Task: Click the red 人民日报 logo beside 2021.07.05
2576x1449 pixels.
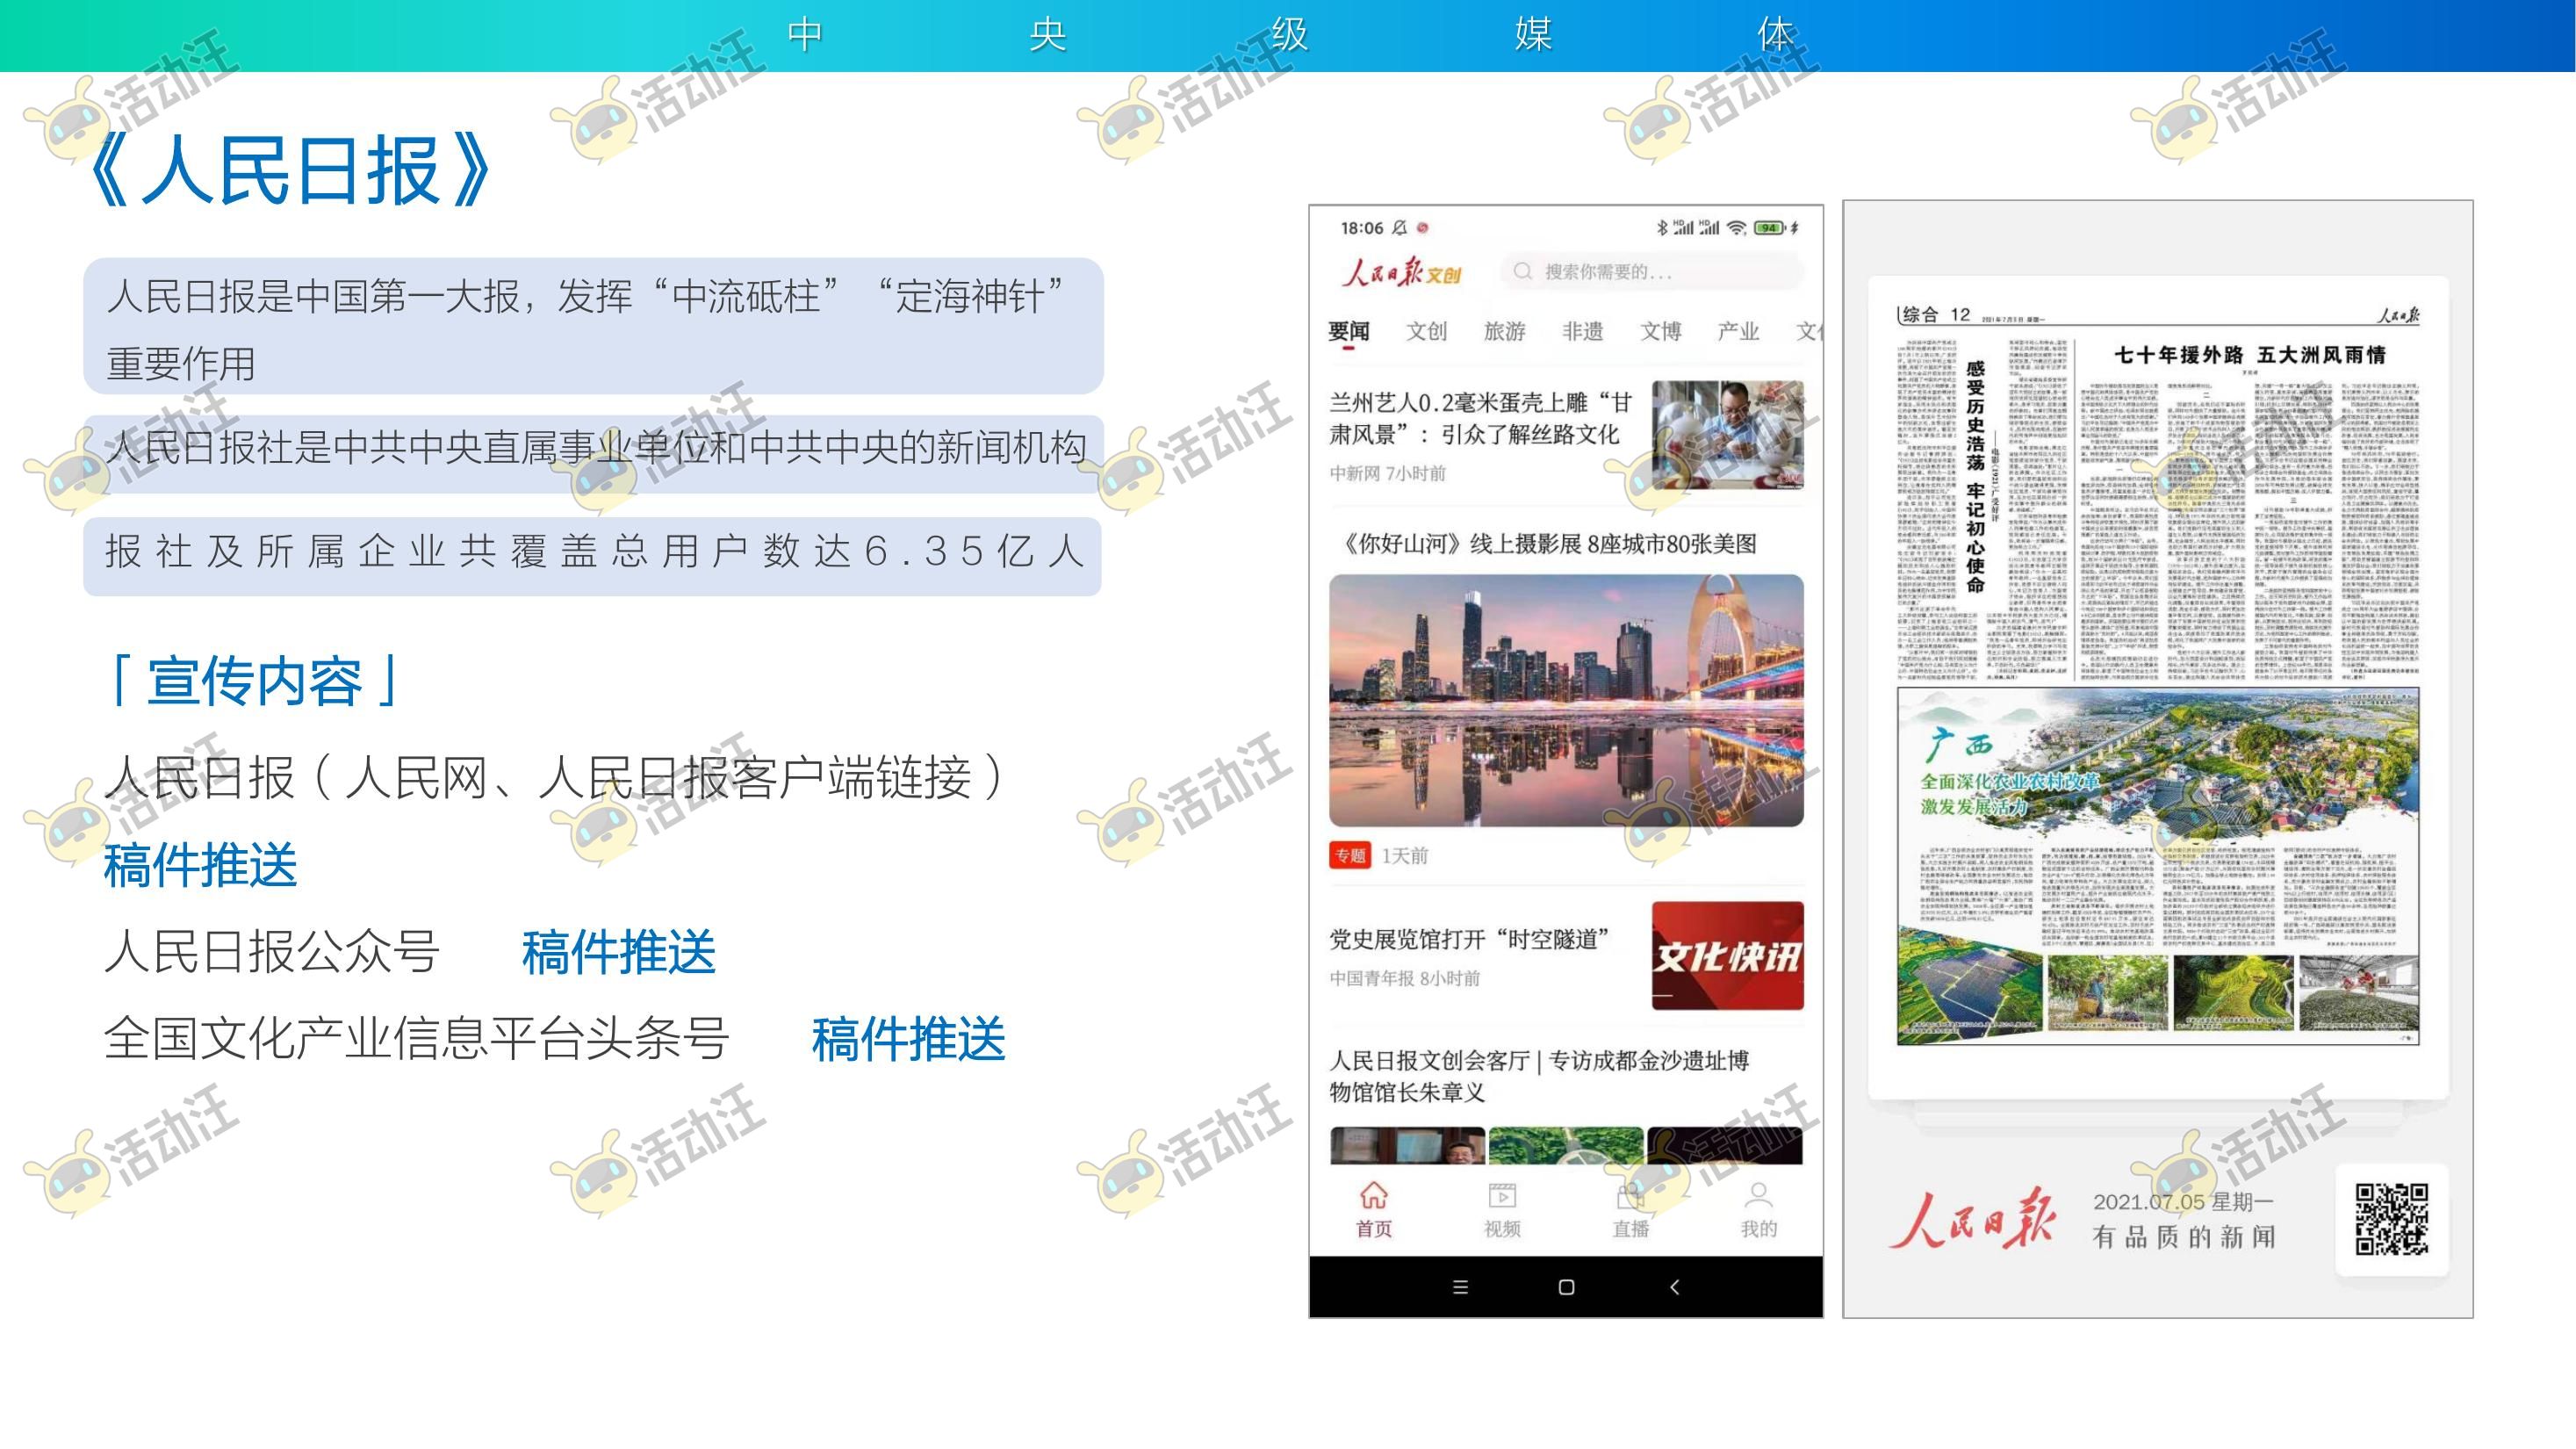Action: click(1972, 1219)
